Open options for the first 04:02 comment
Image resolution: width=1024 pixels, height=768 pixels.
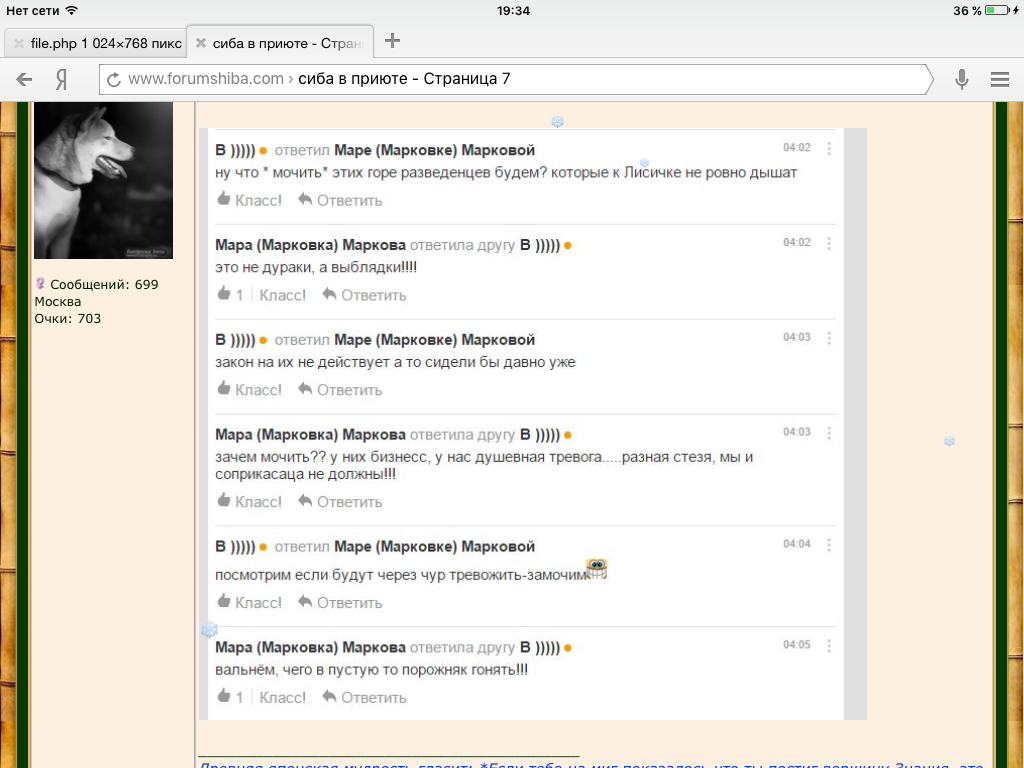[829, 148]
